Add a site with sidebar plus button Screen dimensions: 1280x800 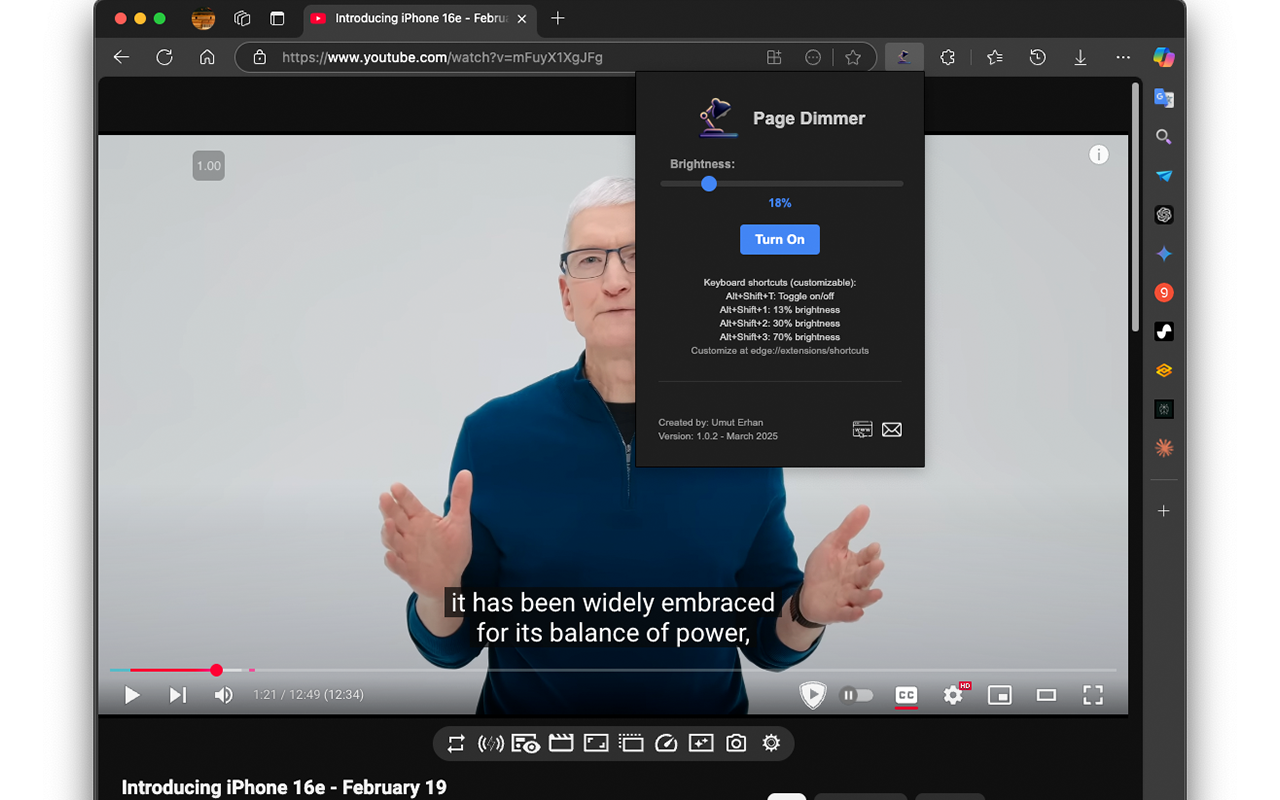tap(1164, 510)
